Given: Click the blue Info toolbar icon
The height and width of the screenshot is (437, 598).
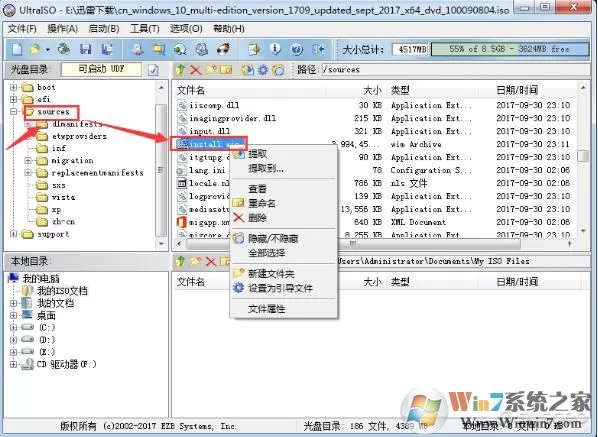Looking at the screenshot, I should [x=275, y=50].
